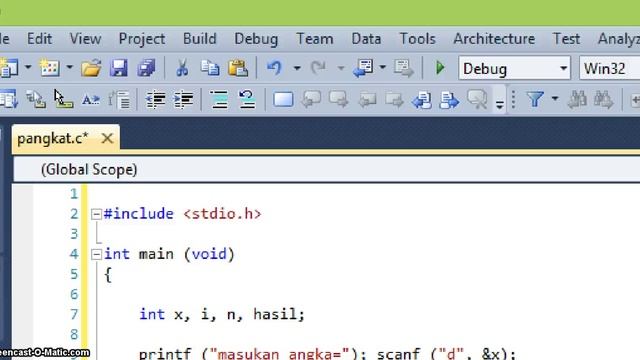Viewport: 640px width, 360px height.
Task: Open the Win32 platform dropdown
Action: point(610,68)
